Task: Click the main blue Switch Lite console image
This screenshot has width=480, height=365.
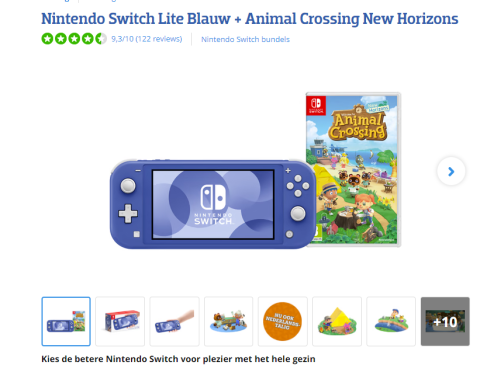Action: (x=213, y=204)
